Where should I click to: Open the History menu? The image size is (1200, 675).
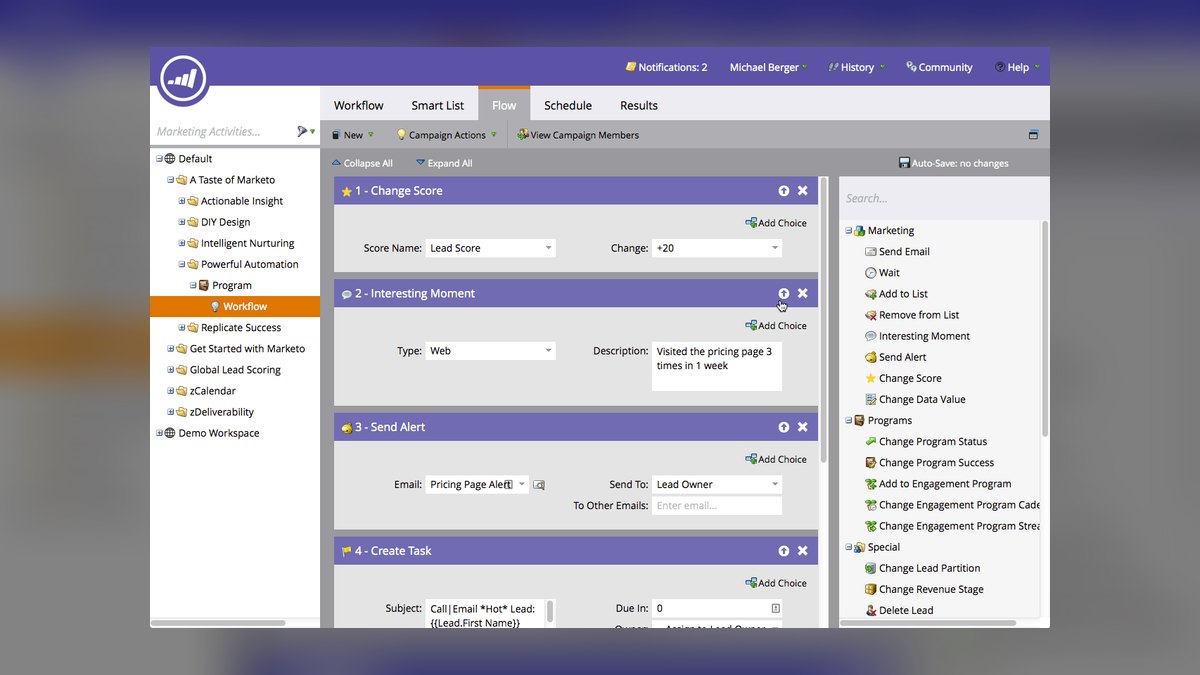point(857,67)
